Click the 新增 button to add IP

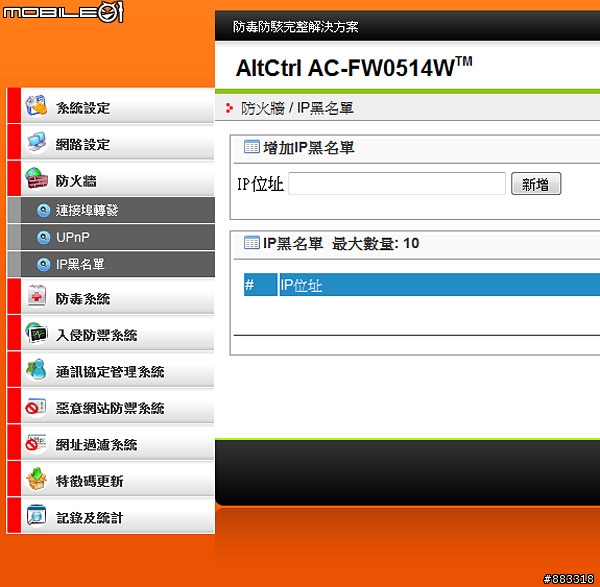[x=536, y=184]
